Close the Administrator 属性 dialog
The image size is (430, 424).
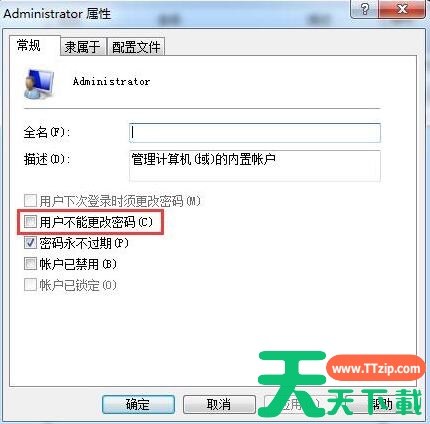[402, 9]
